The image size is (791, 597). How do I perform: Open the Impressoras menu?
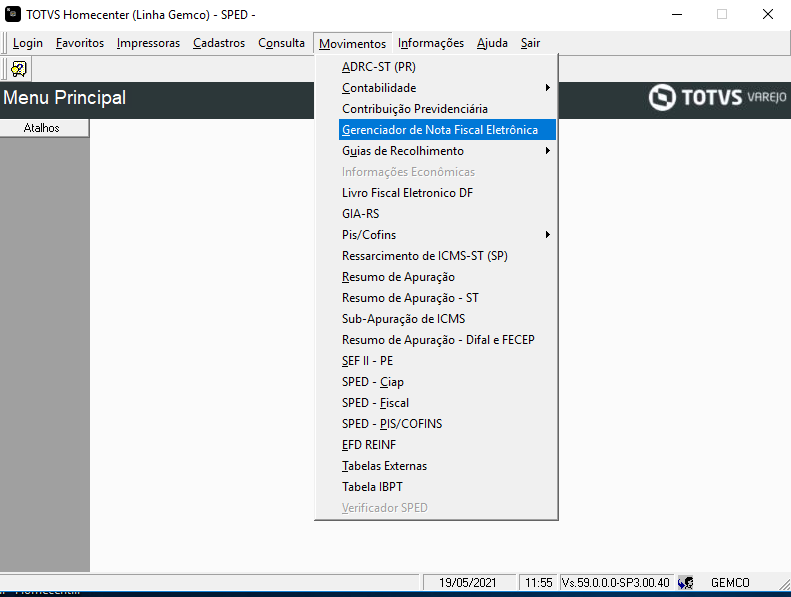148,43
